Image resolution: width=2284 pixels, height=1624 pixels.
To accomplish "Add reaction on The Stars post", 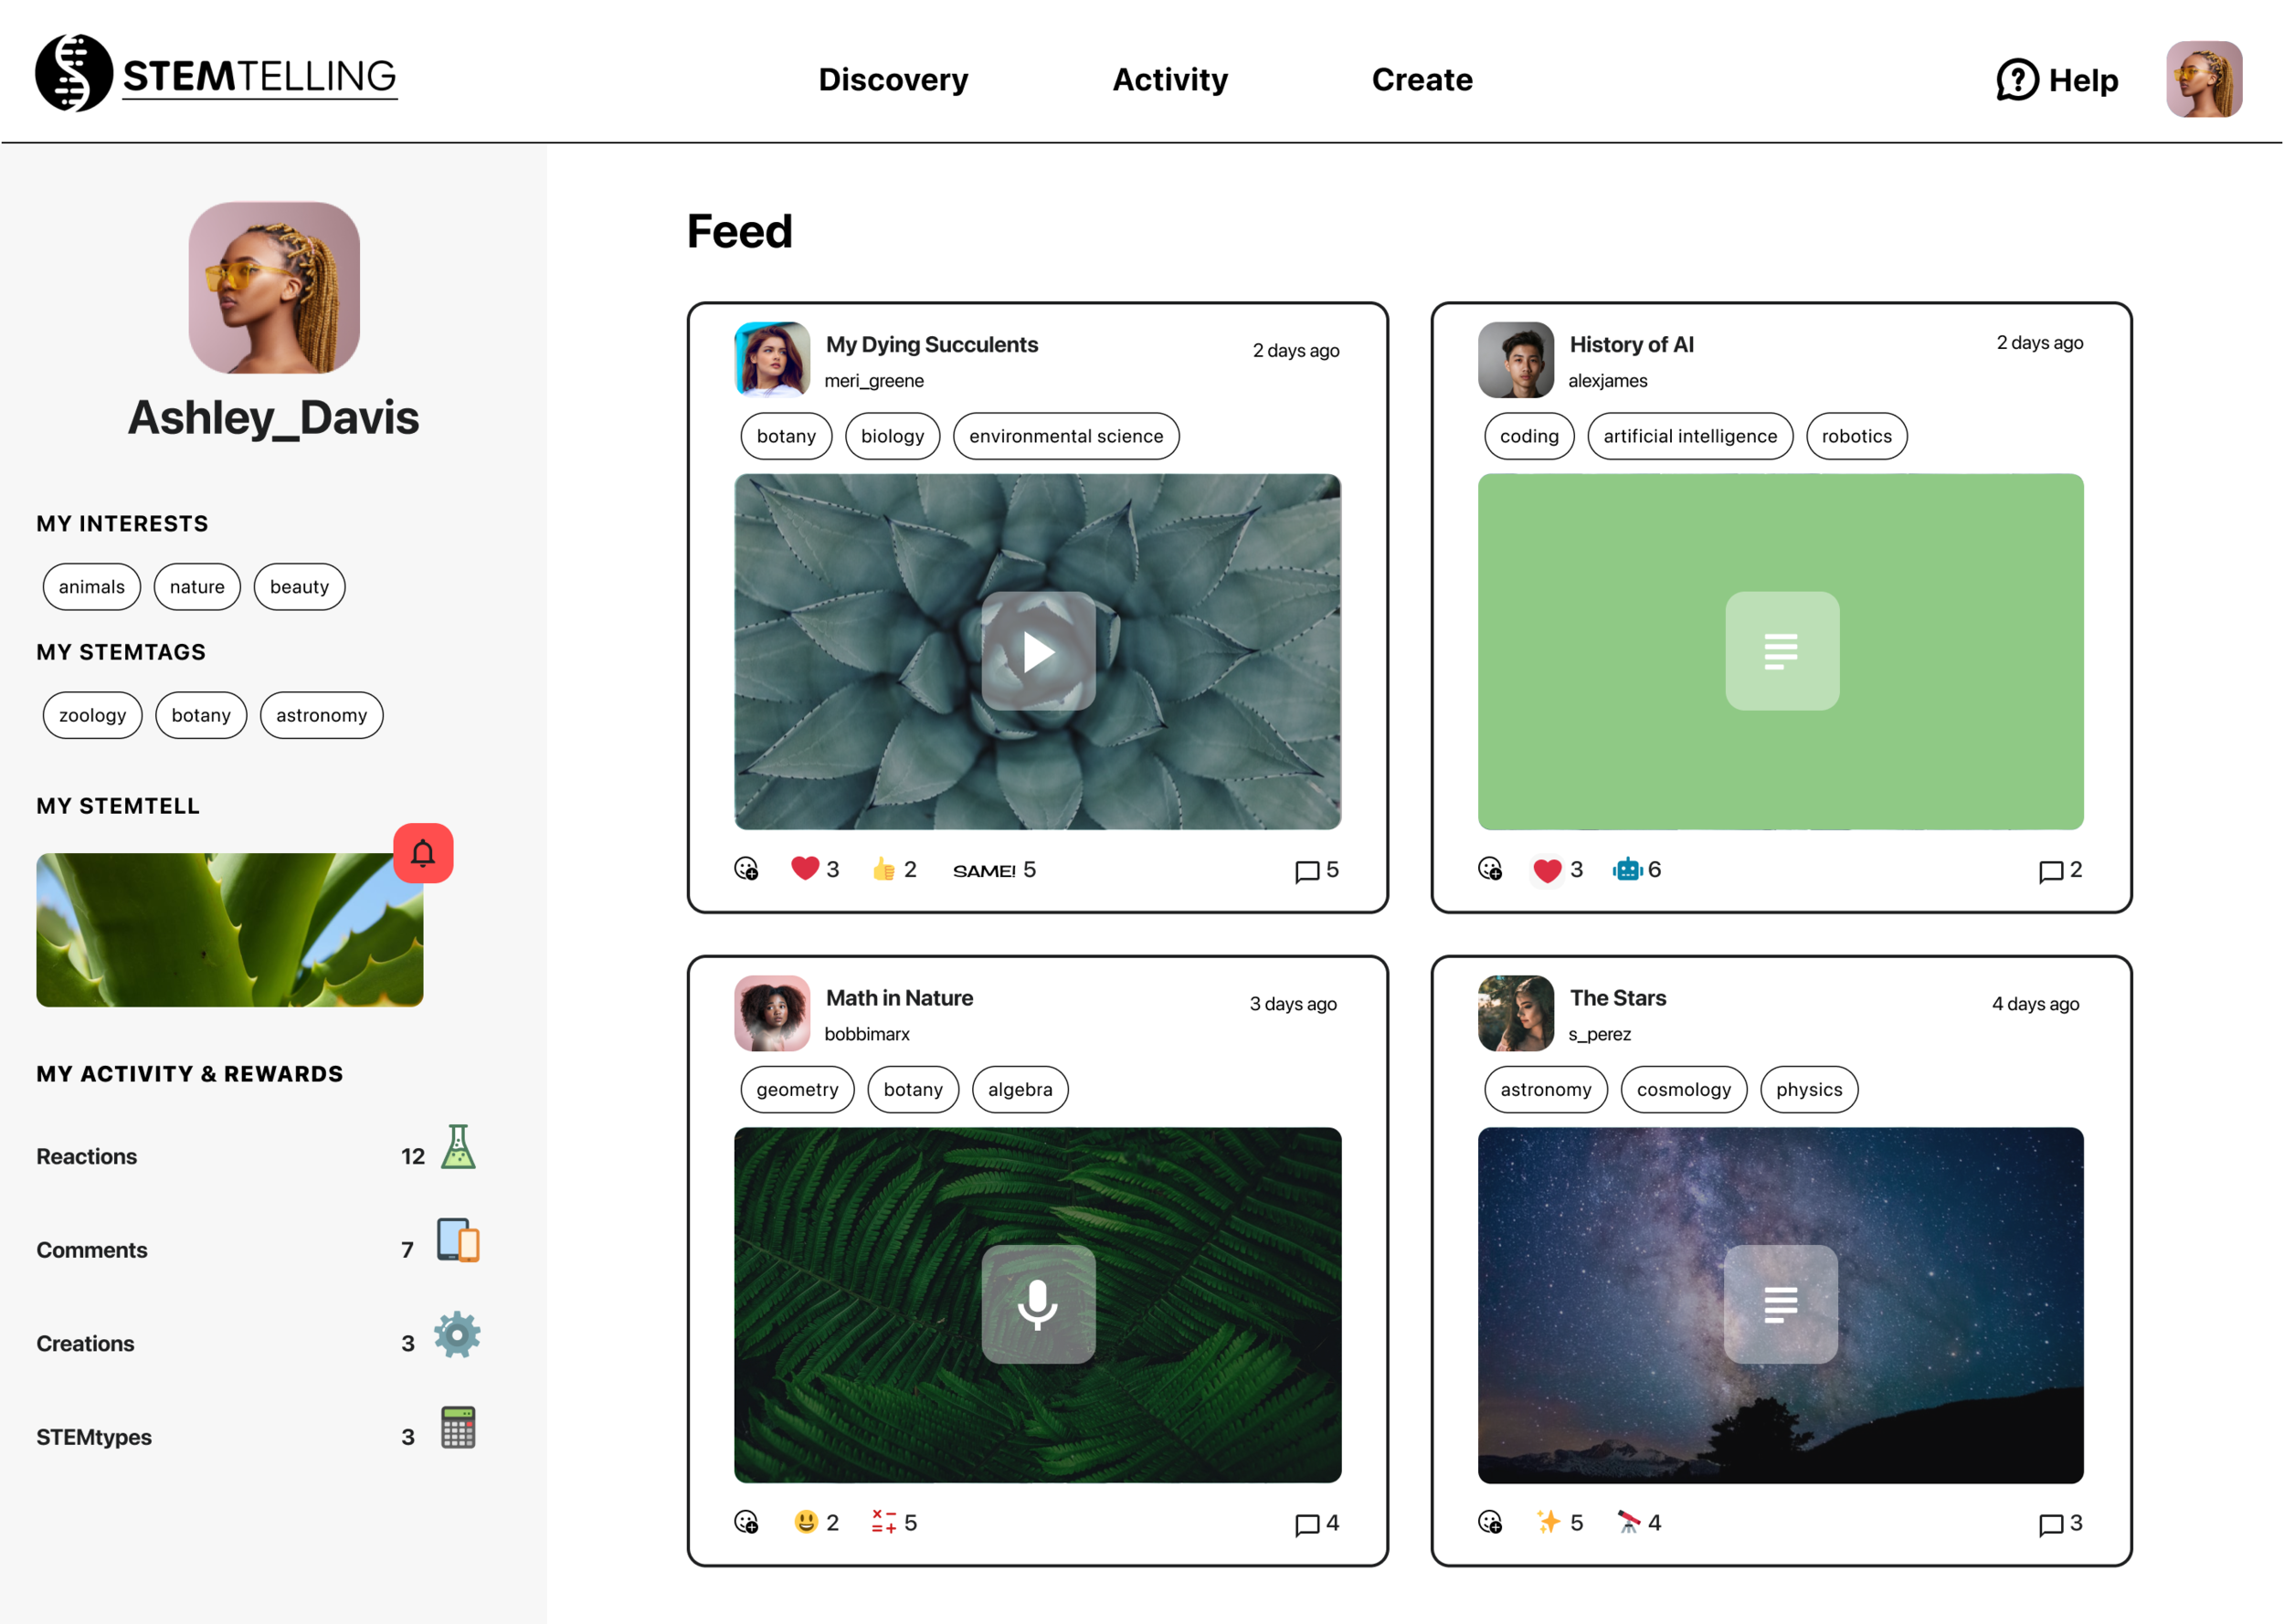I will click(1490, 1522).
